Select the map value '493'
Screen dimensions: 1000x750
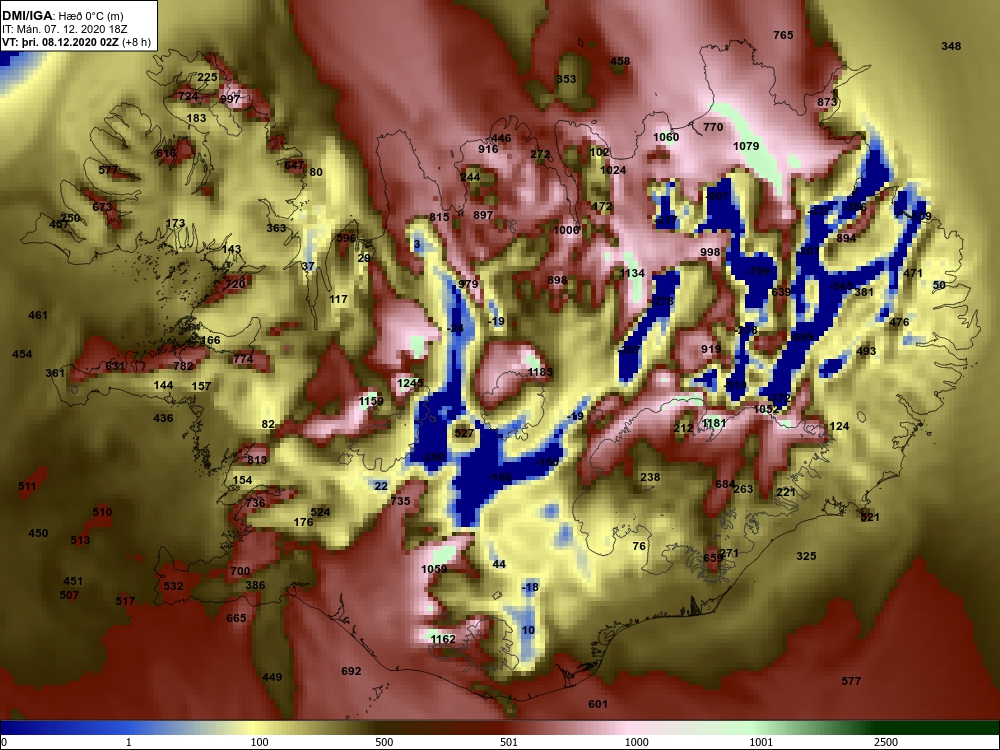point(866,351)
